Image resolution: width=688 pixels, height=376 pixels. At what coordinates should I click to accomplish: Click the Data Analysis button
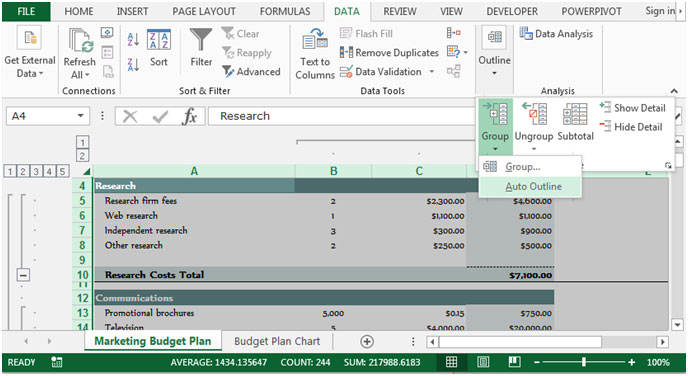556,34
